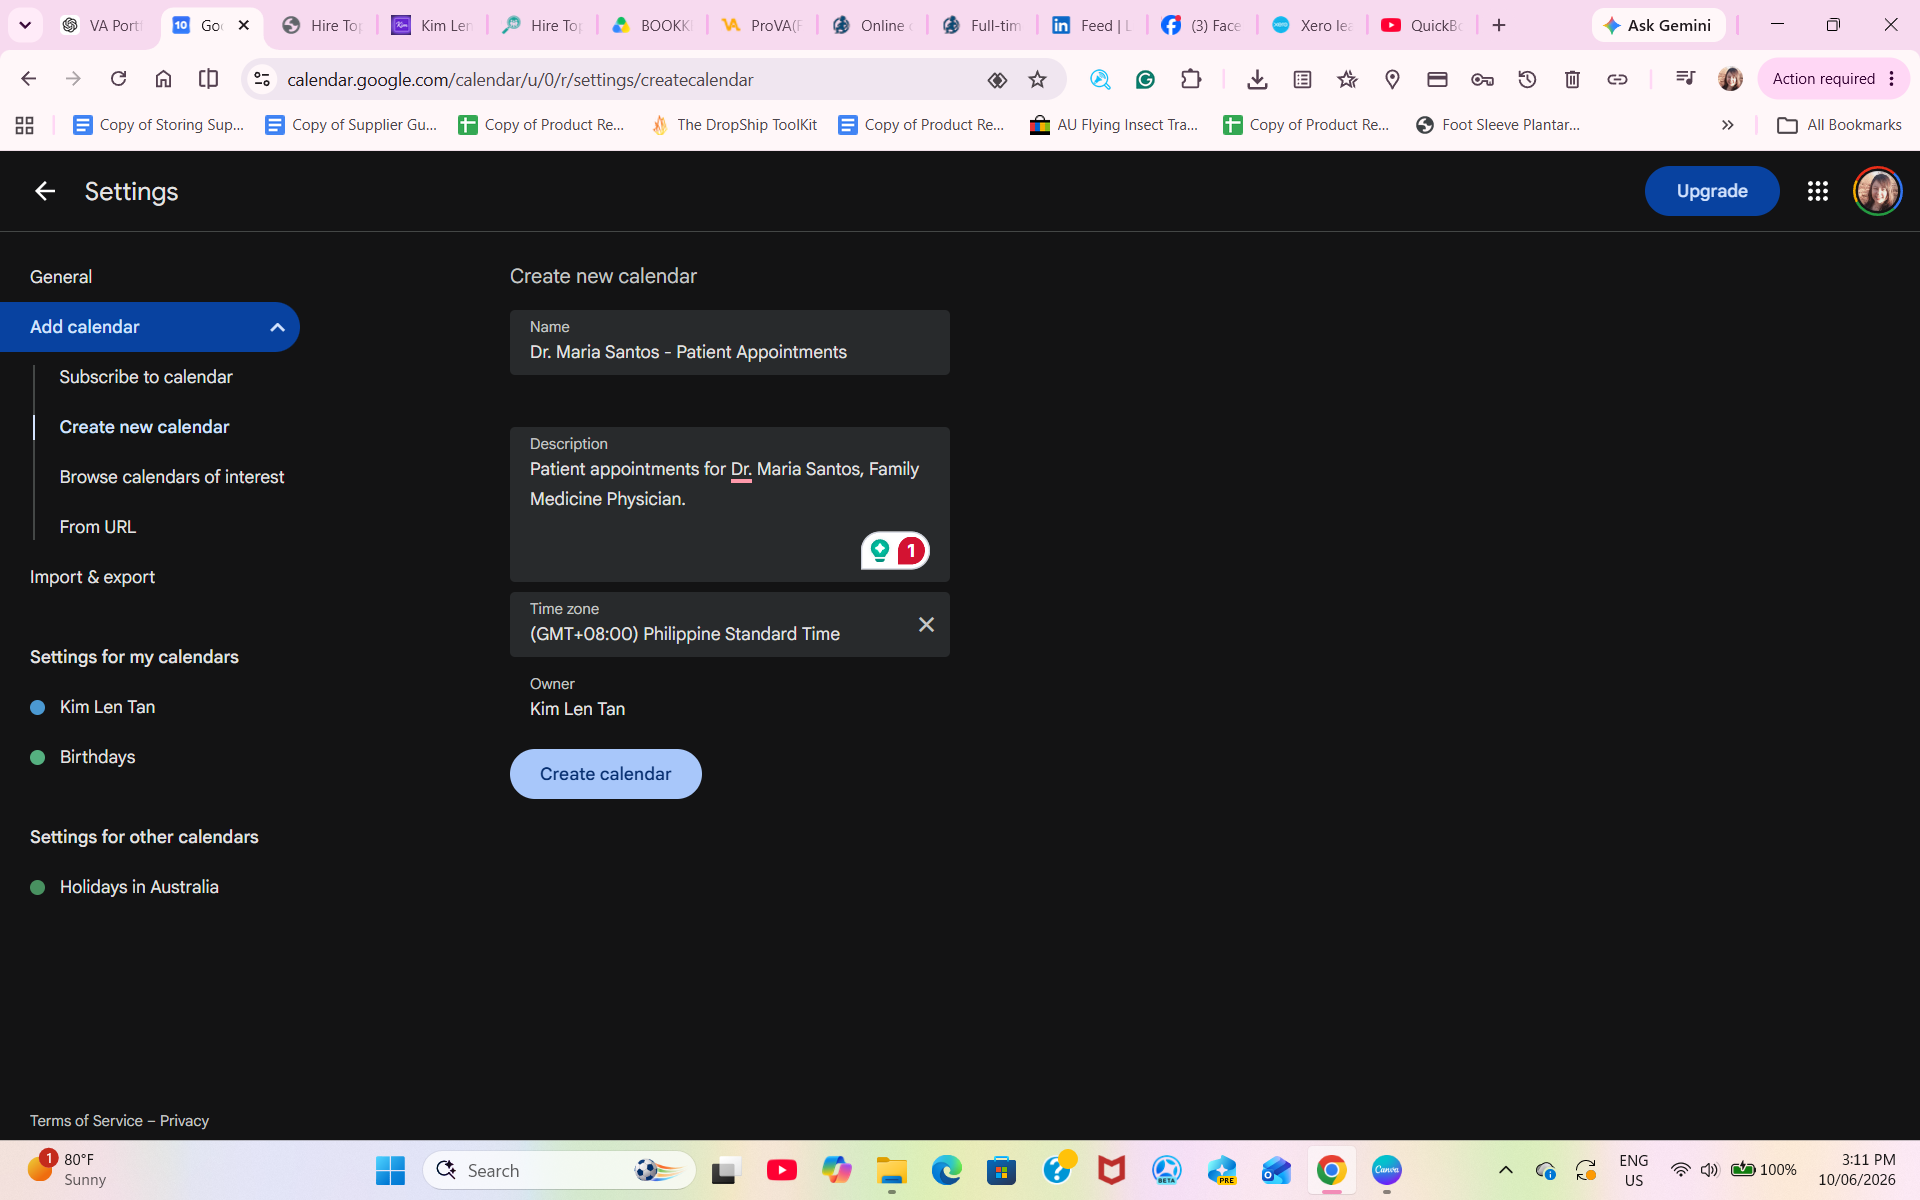Open the Privacy link
Viewport: 1920px width, 1200px height.
pyautogui.click(x=184, y=1121)
